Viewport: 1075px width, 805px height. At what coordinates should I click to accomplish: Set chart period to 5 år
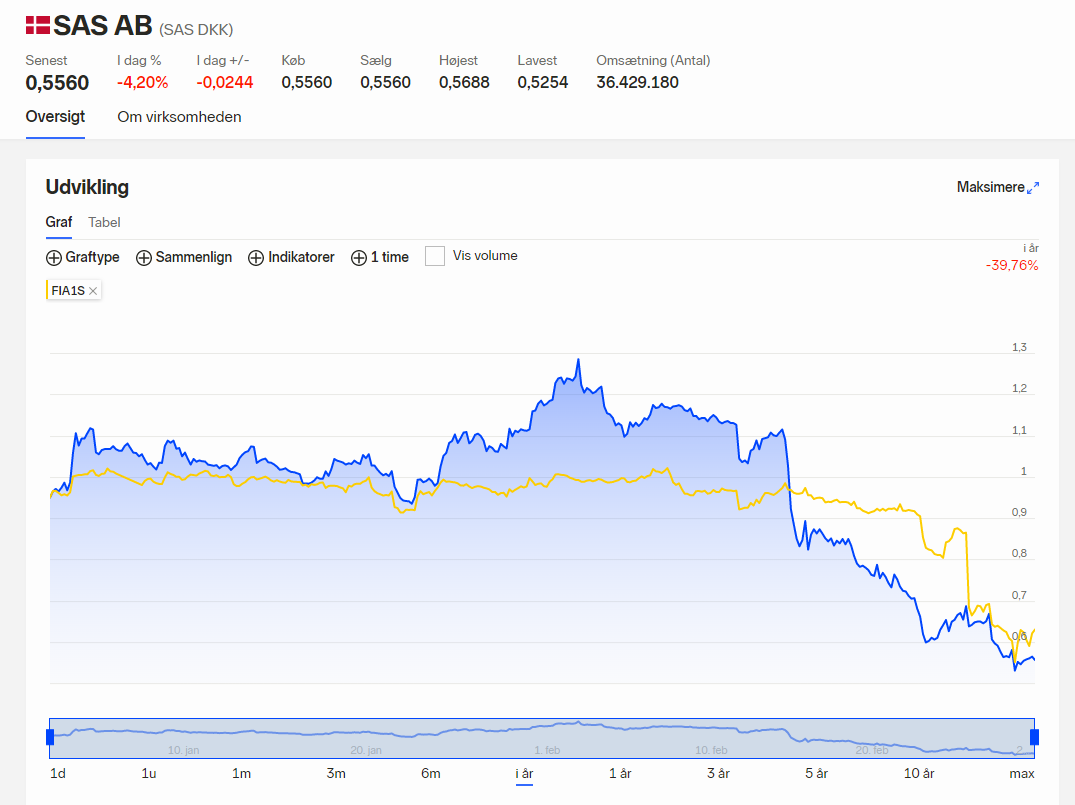[817, 773]
